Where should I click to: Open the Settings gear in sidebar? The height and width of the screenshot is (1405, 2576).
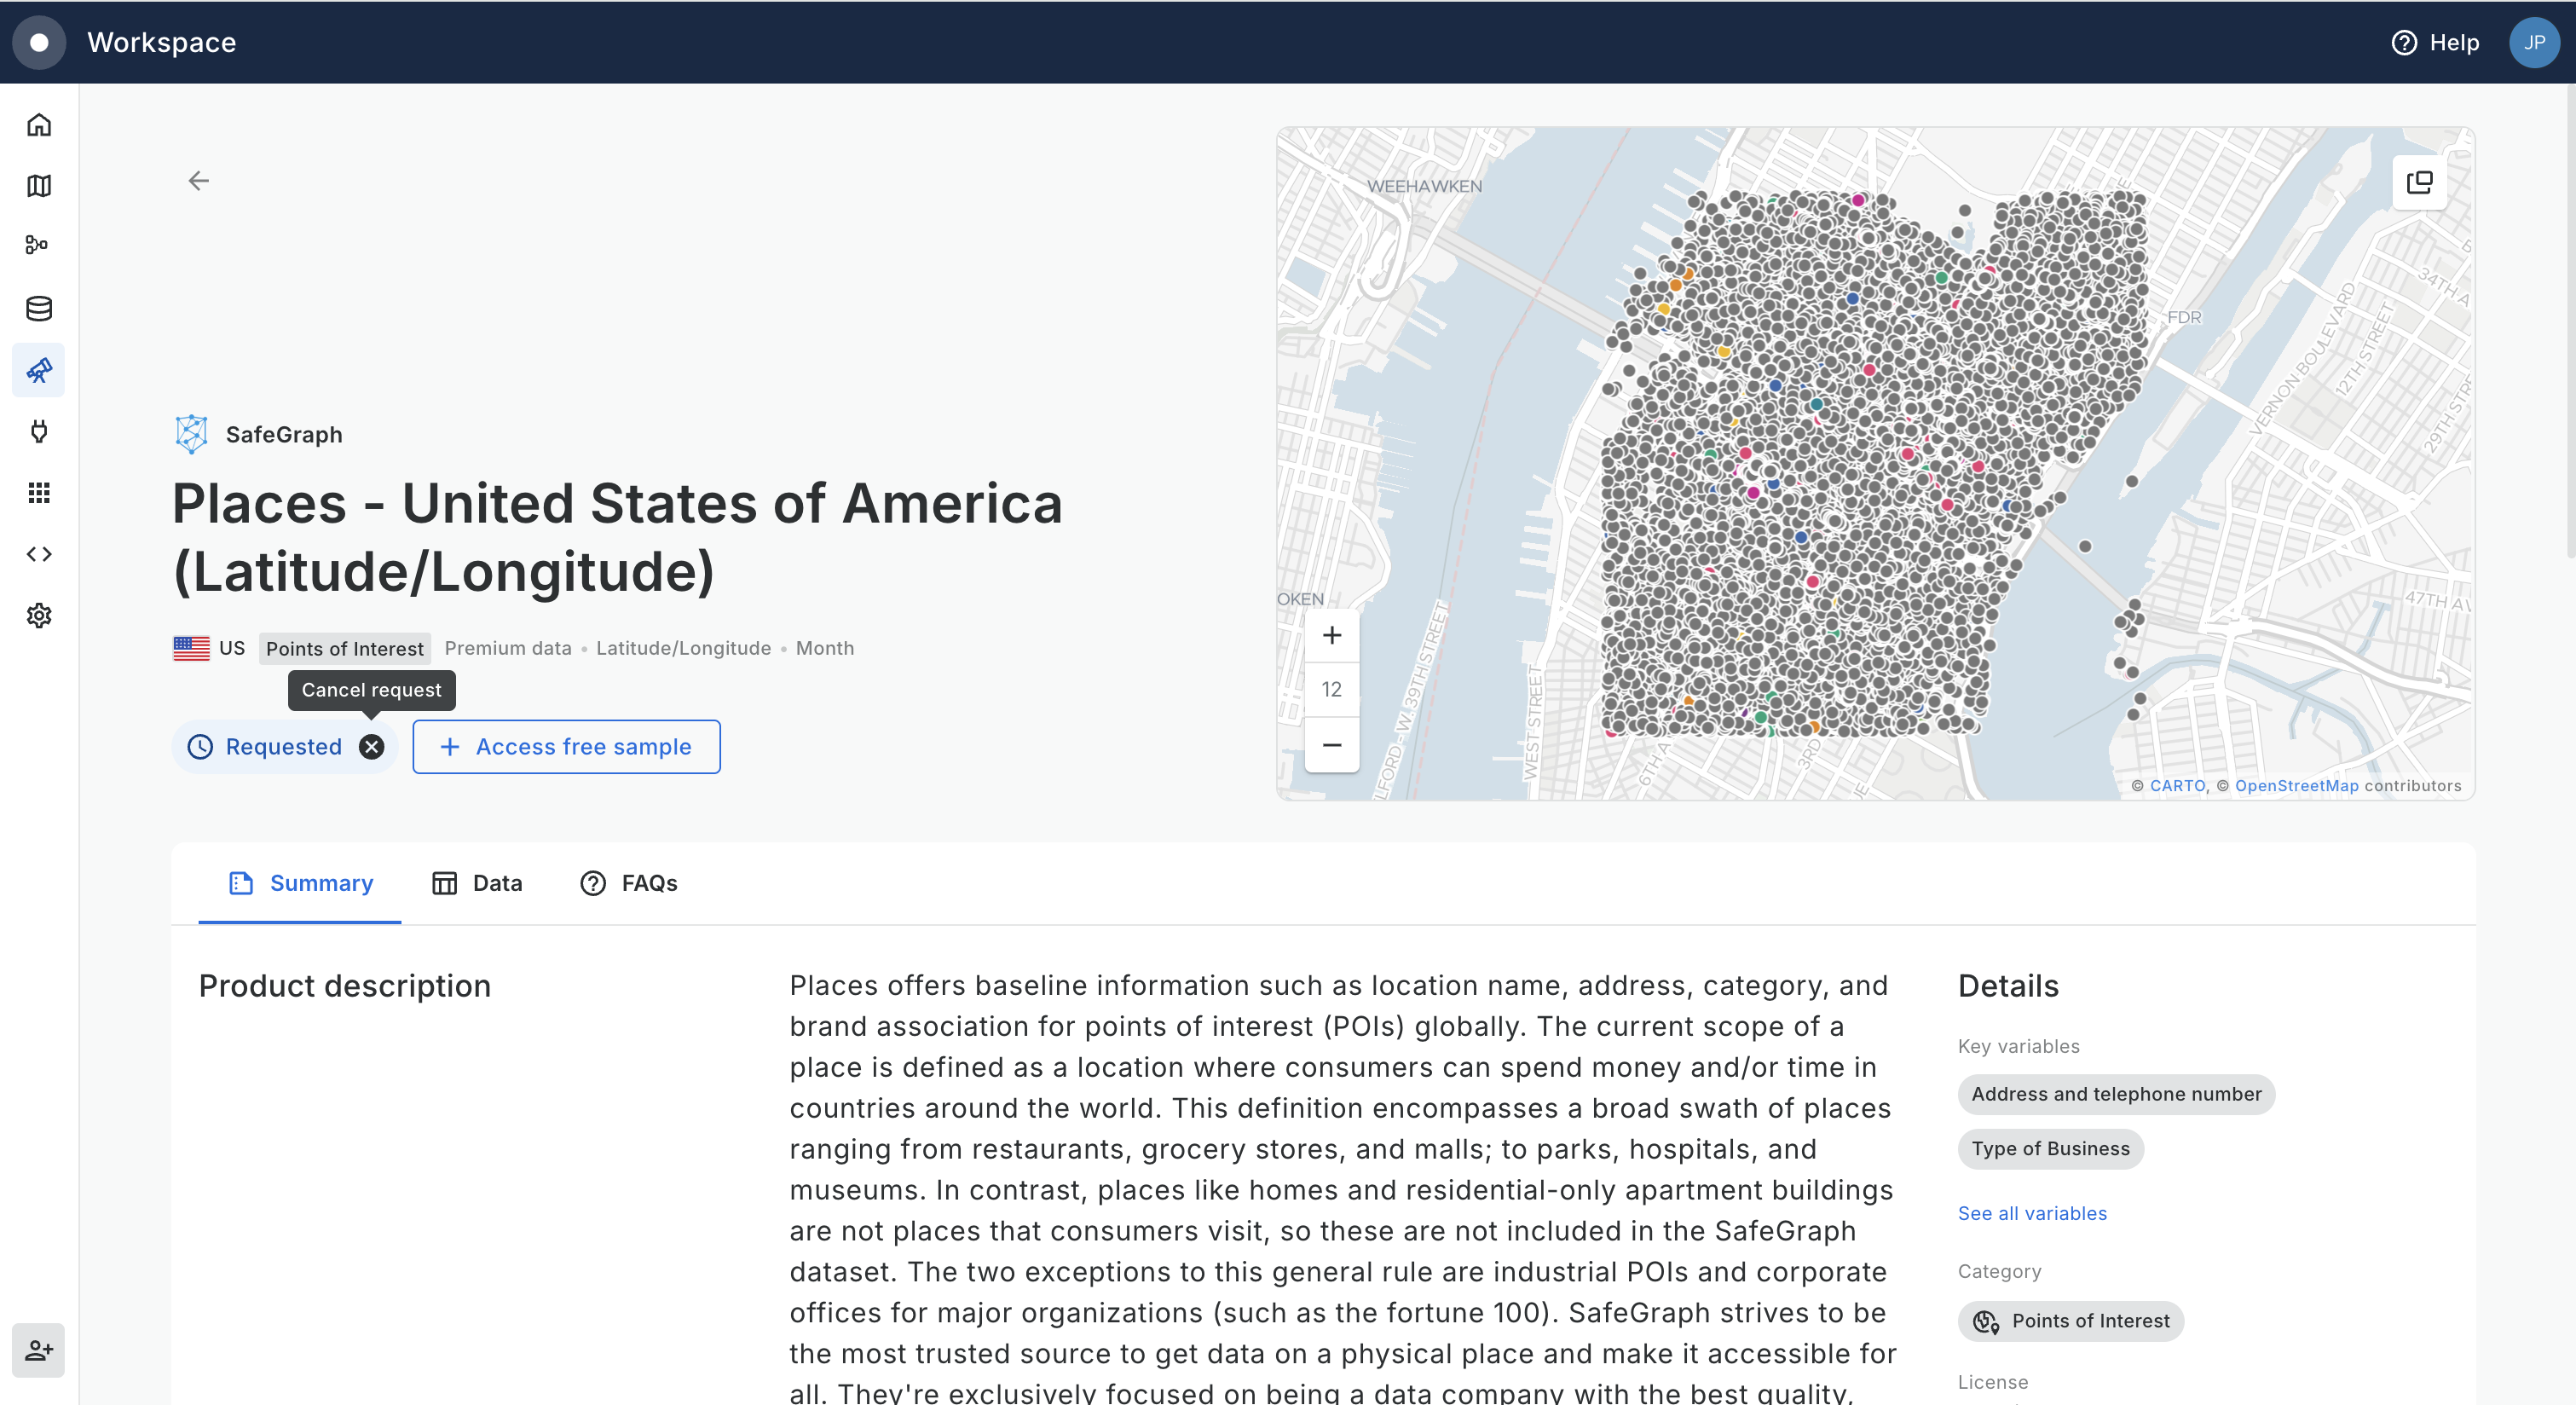click(x=39, y=615)
